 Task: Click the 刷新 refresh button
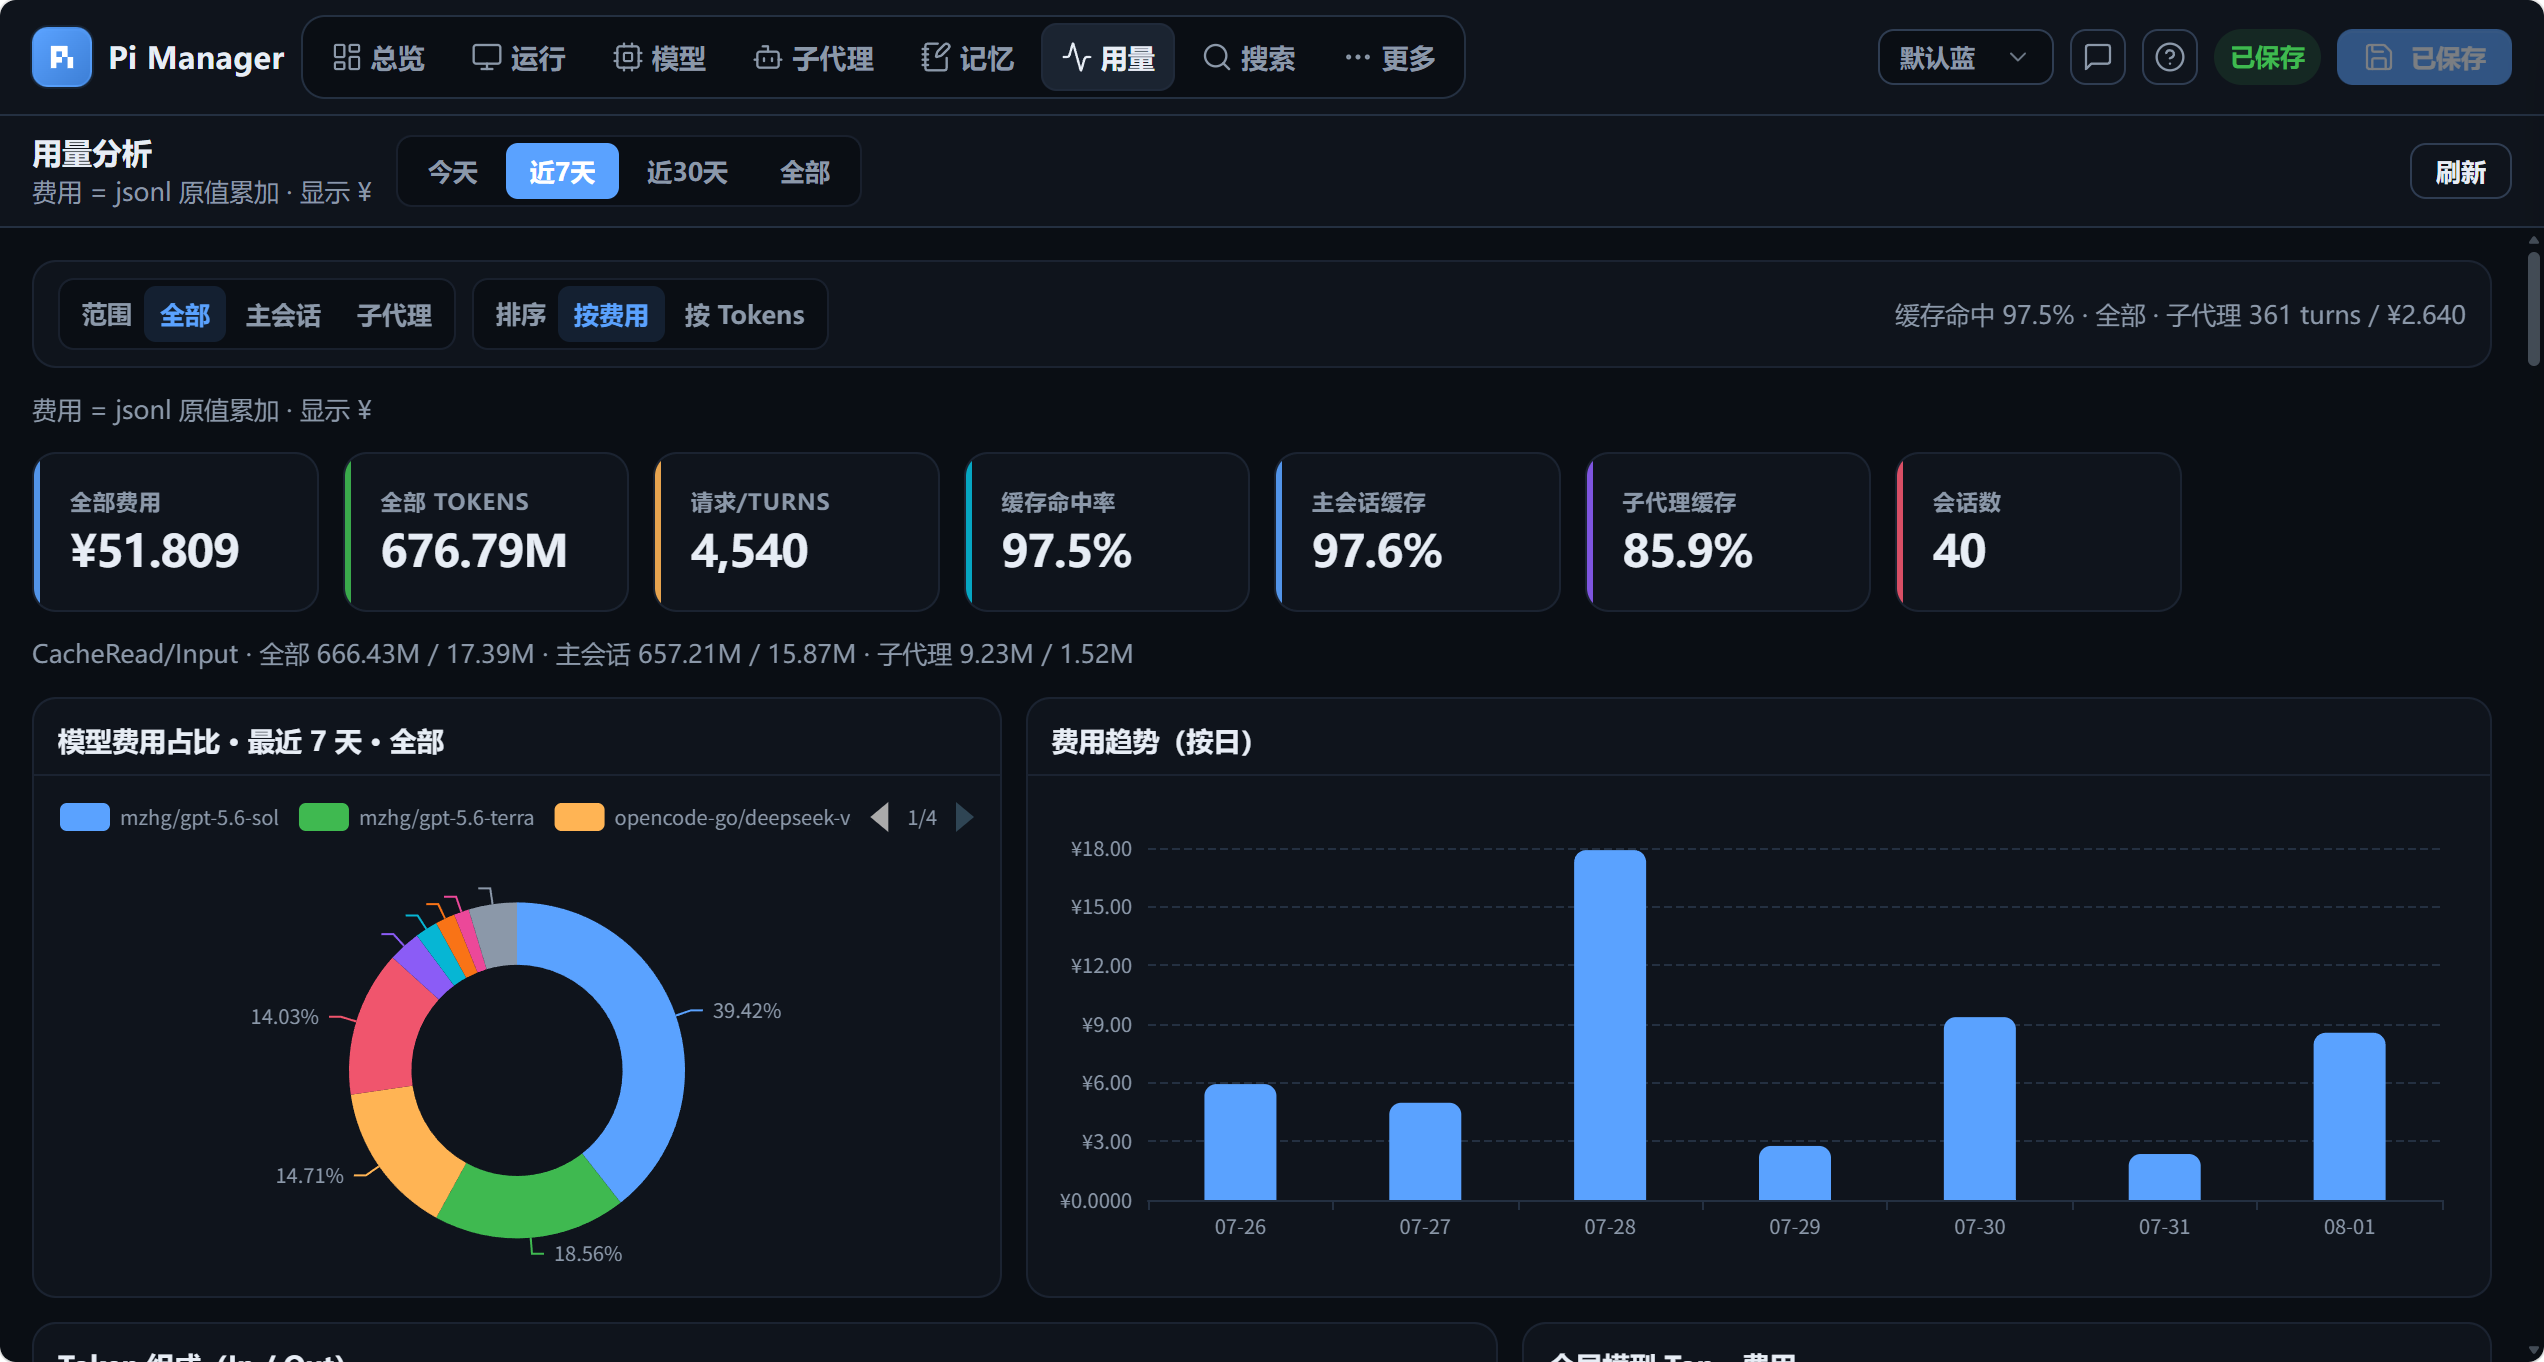point(2460,172)
